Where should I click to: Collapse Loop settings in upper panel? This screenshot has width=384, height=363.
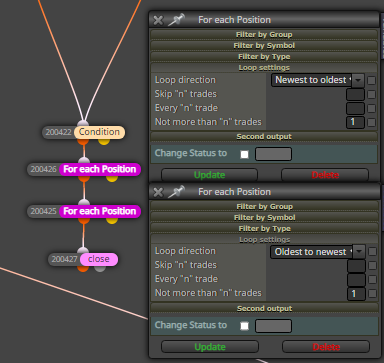tap(264, 68)
